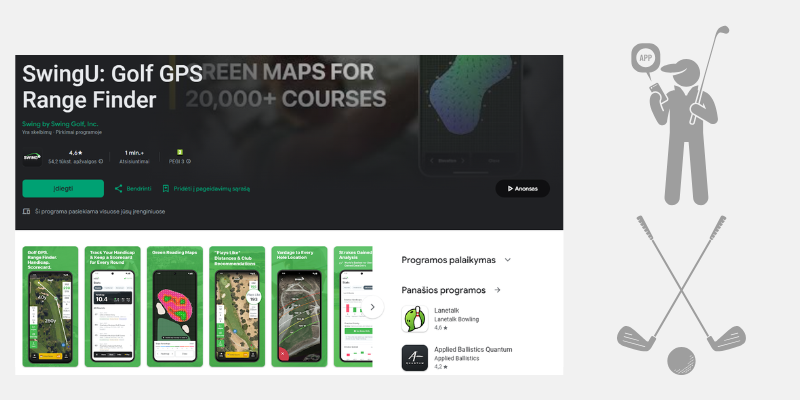
Task: Click the Panašios programos heading
Action: coord(443,290)
